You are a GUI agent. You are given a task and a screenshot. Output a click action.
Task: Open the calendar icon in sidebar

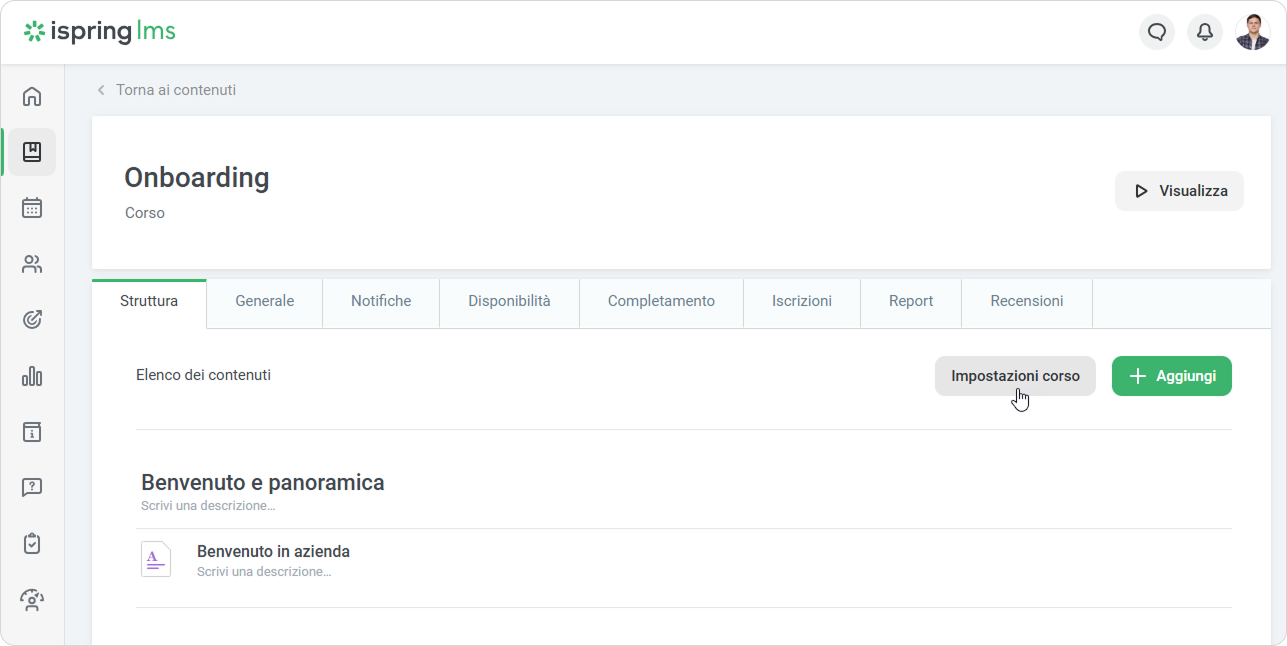click(x=32, y=208)
